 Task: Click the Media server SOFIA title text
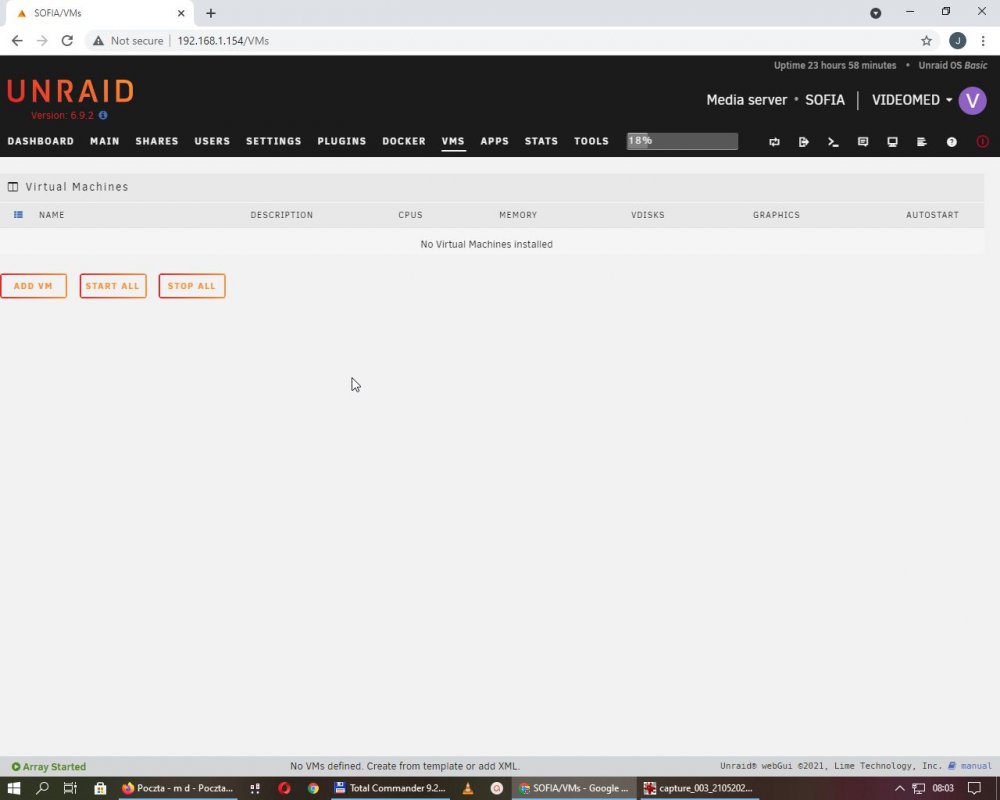pyautogui.click(x=776, y=100)
